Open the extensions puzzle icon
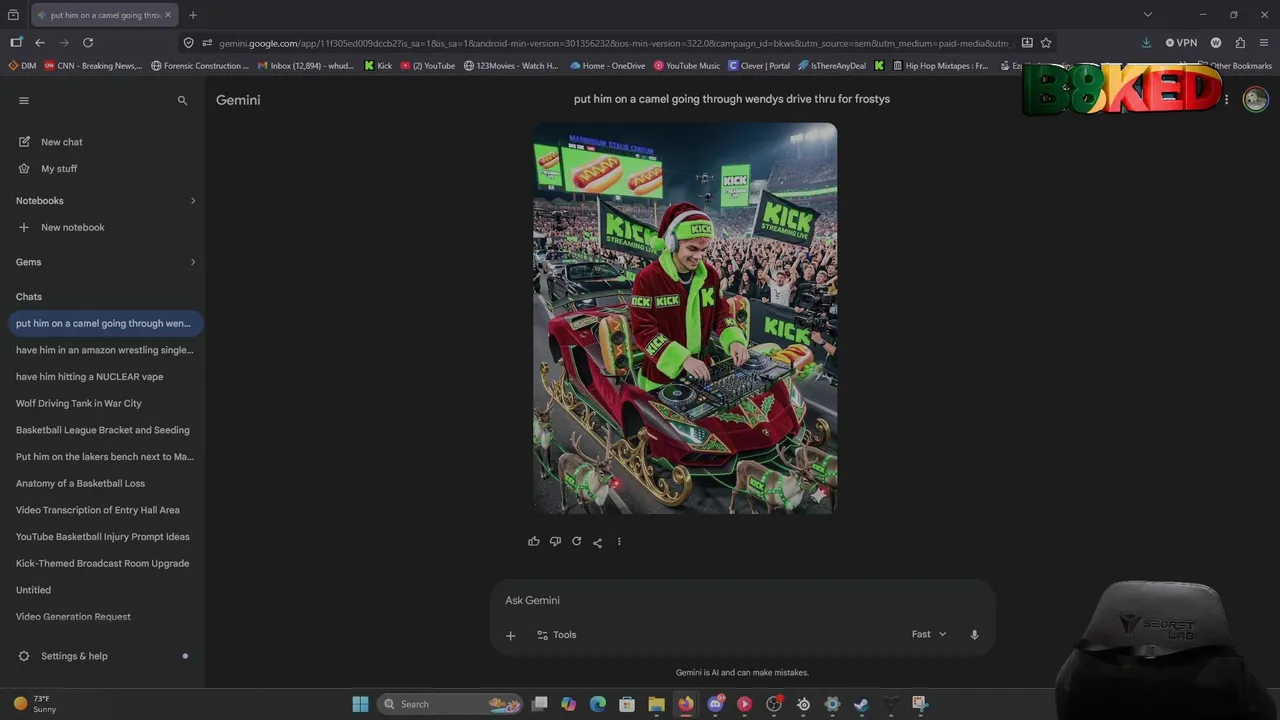1280x720 pixels. point(1240,43)
